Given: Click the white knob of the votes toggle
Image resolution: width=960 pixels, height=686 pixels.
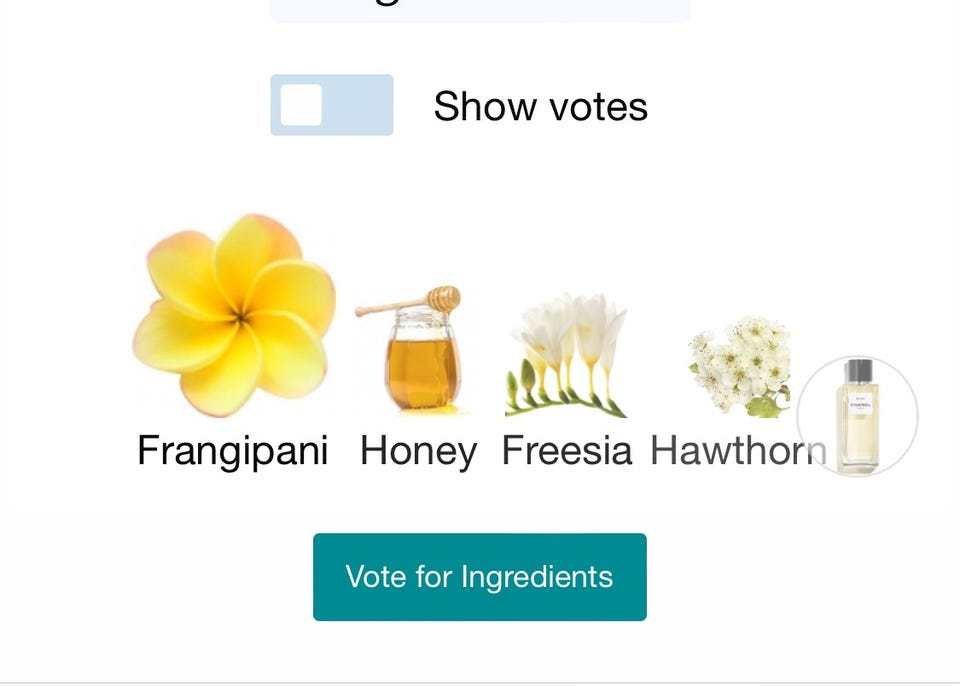Looking at the screenshot, I should click(301, 105).
